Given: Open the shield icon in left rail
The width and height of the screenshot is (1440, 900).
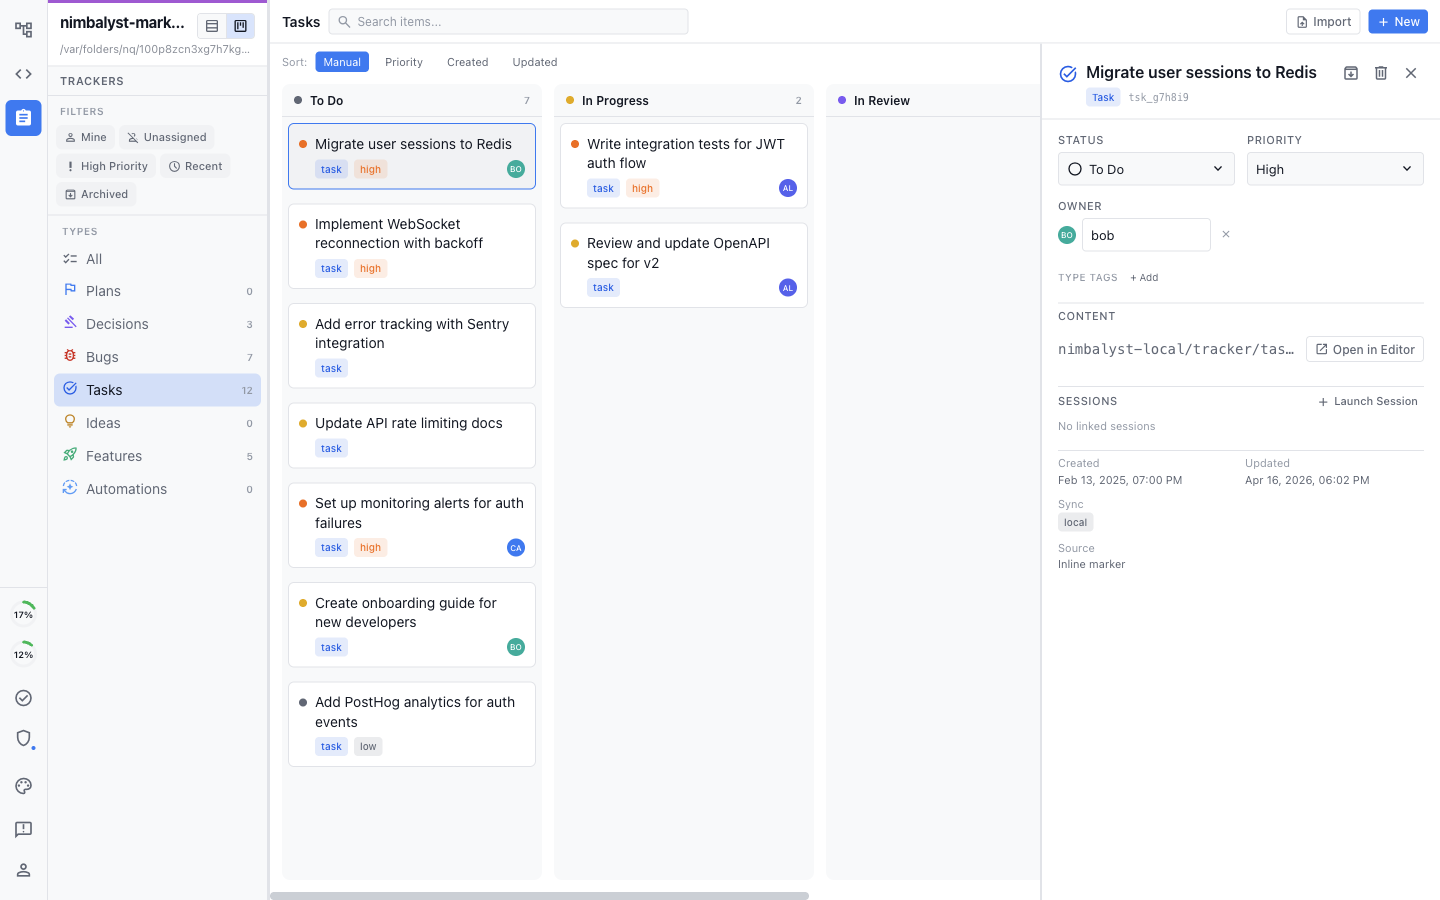Looking at the screenshot, I should click(x=23, y=739).
